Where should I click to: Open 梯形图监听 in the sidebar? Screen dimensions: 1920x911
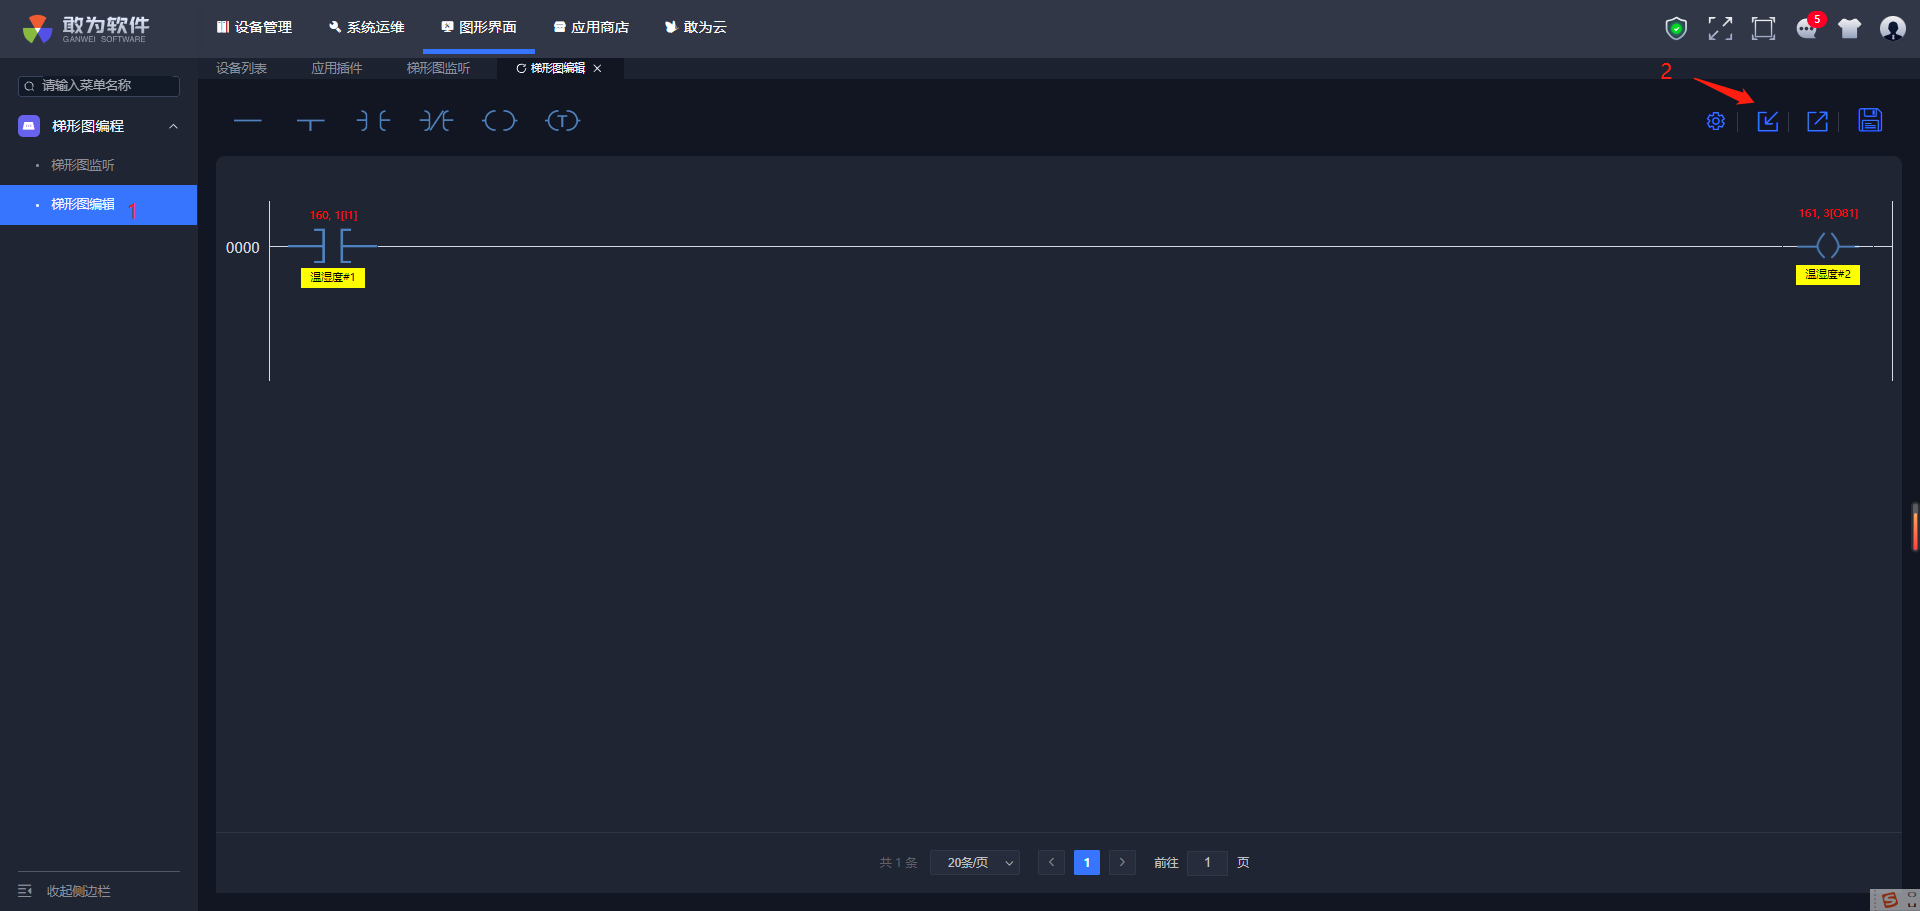click(83, 165)
